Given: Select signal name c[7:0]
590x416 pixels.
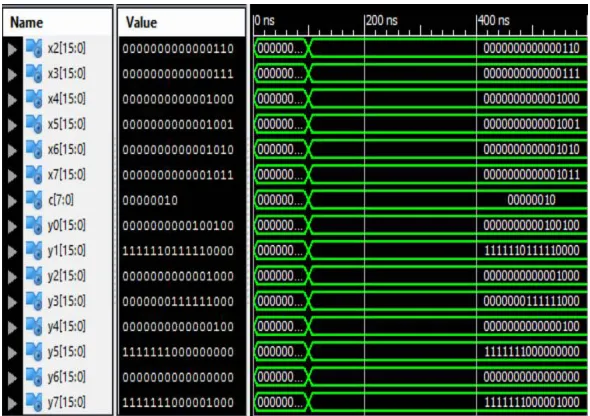Looking at the screenshot, I should (x=61, y=200).
